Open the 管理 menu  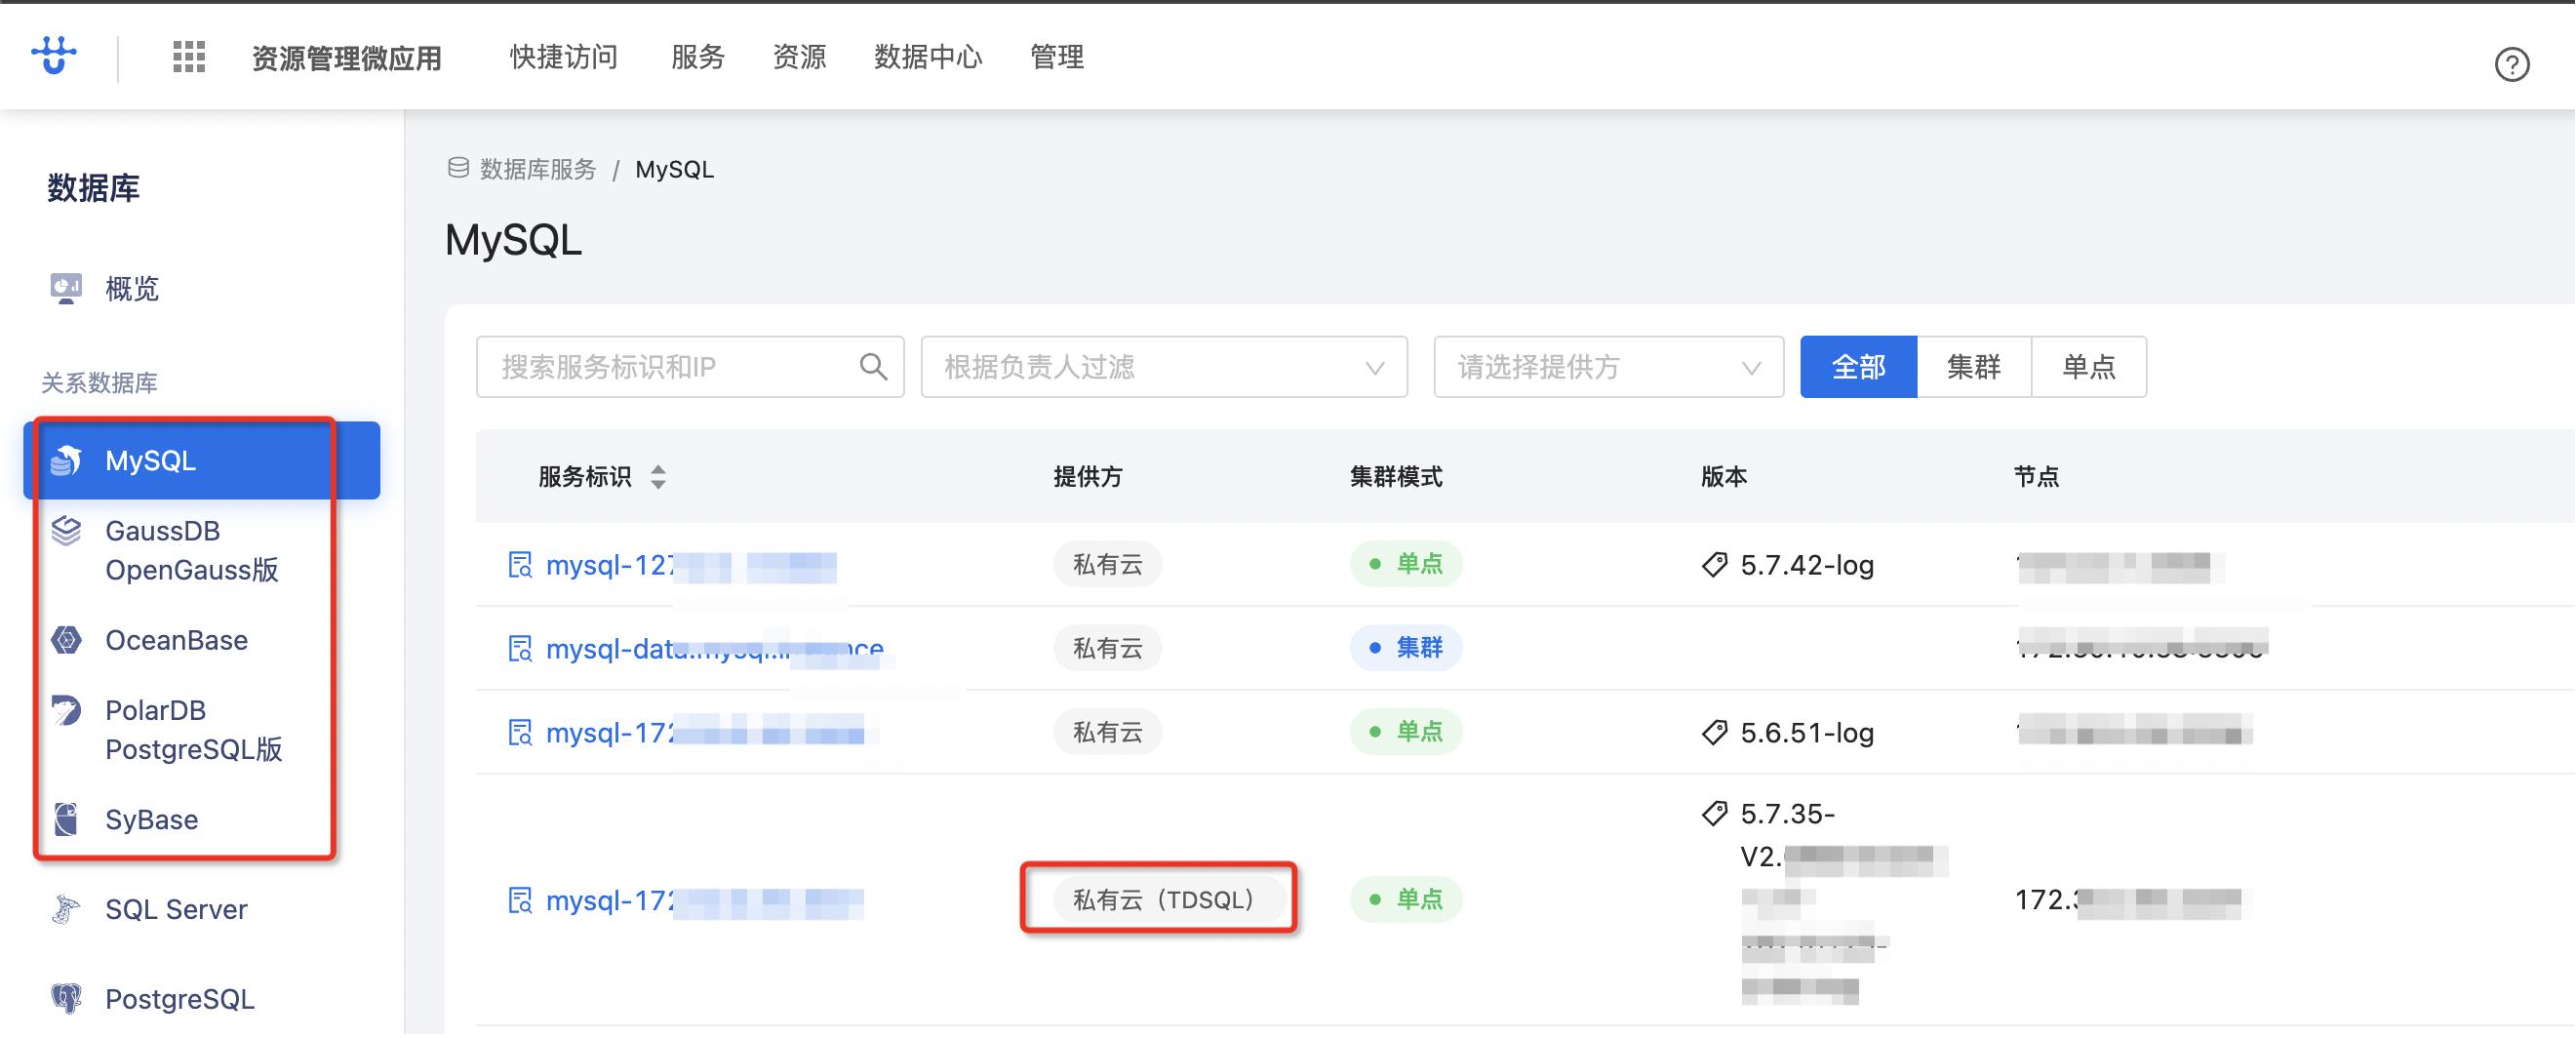1057,57
